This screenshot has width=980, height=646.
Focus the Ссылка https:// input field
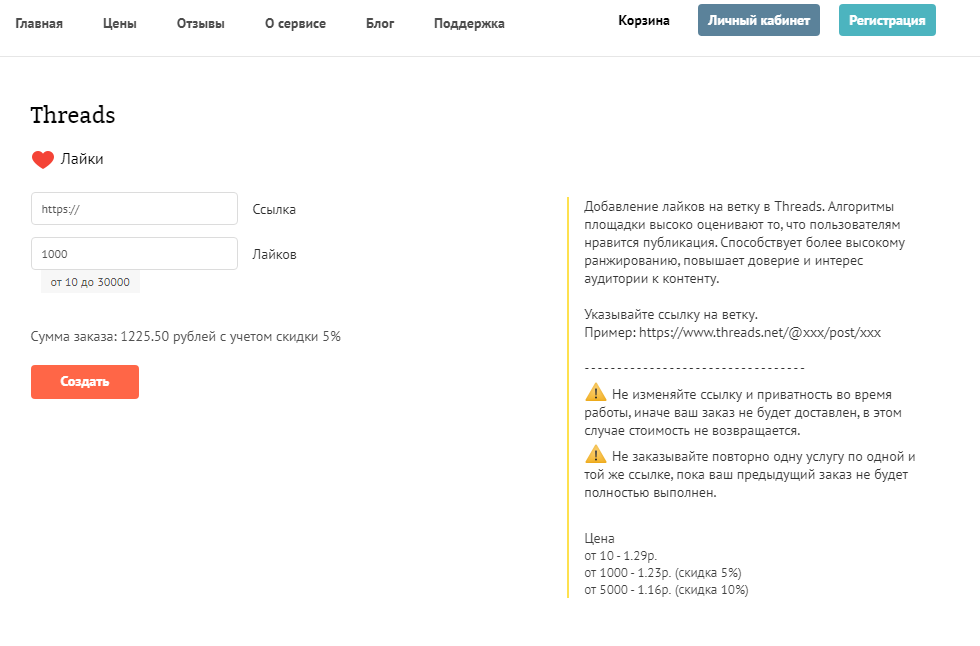click(134, 209)
